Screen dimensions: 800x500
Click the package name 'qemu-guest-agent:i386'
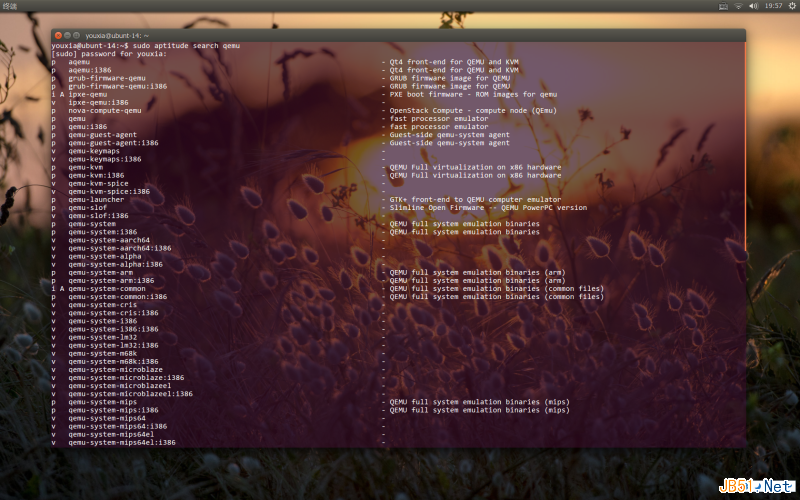(113, 143)
